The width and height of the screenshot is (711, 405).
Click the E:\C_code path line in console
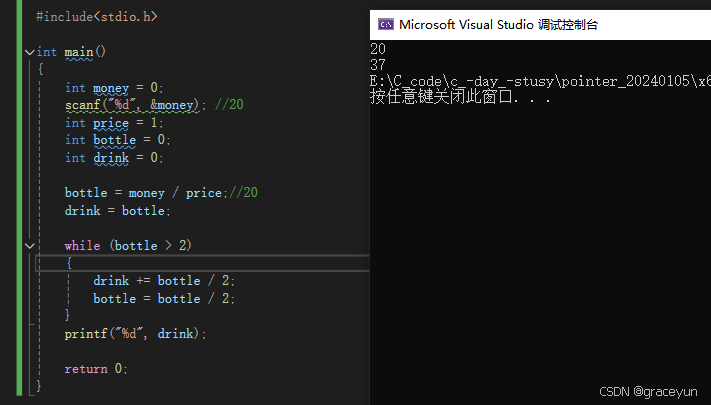point(540,81)
